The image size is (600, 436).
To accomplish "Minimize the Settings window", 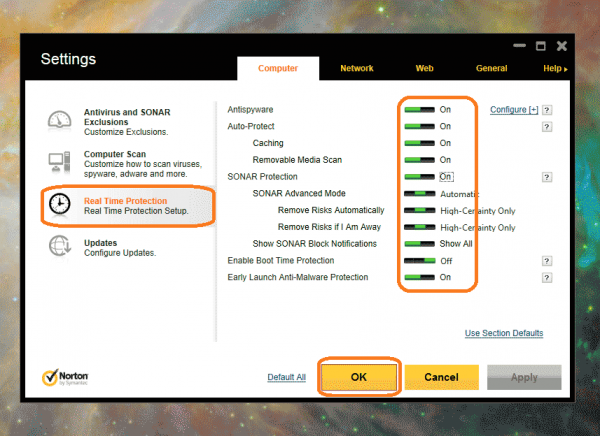I will pyautogui.click(x=519, y=46).
